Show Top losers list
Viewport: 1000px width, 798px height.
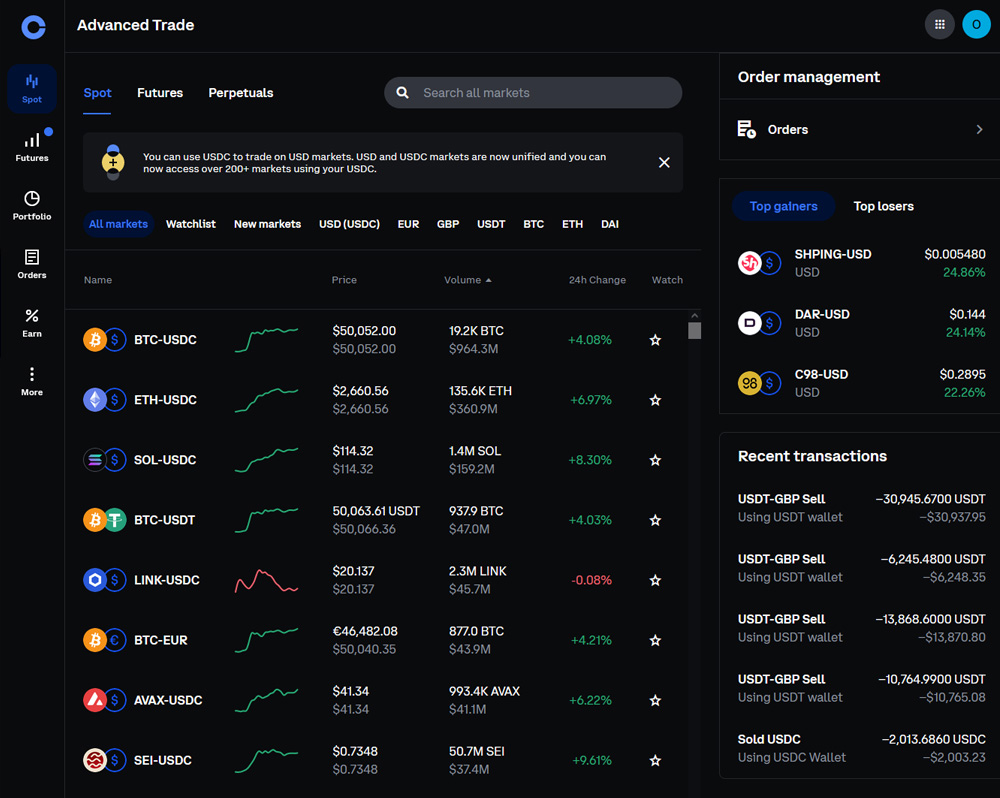[x=883, y=206]
